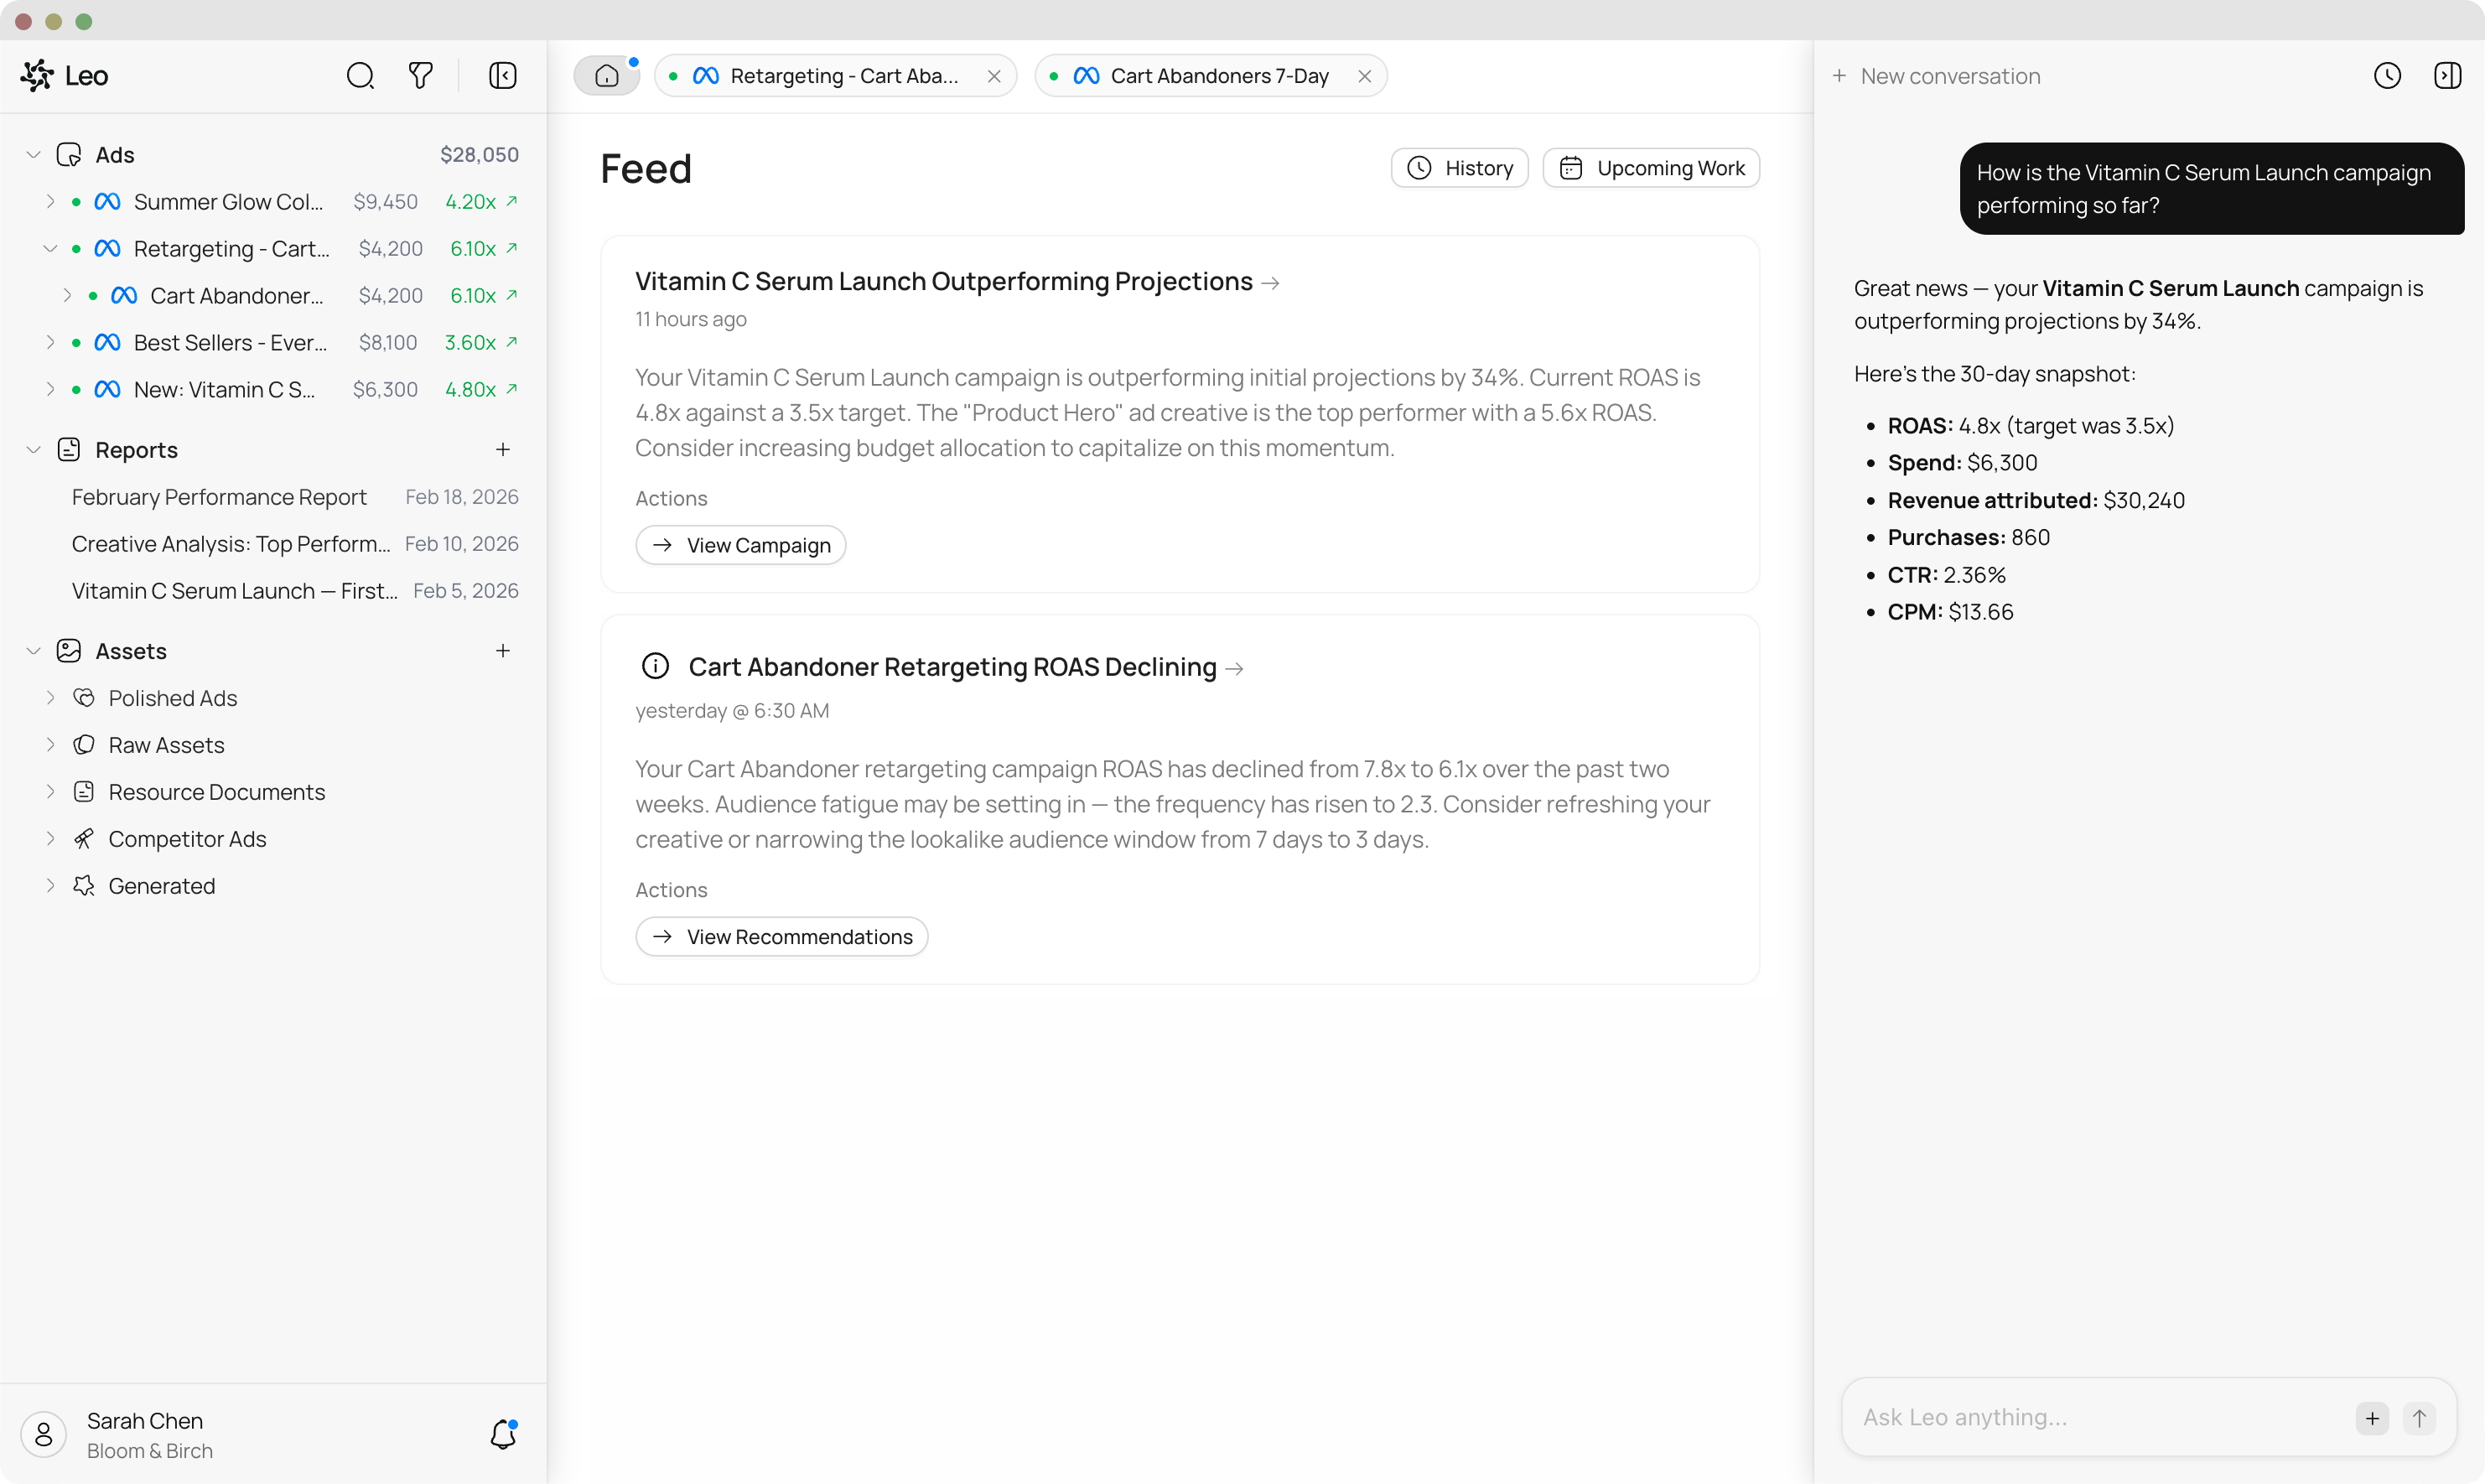Expand the Summer Glow Collection campaign
The image size is (2485, 1484).
pyautogui.click(x=53, y=201)
